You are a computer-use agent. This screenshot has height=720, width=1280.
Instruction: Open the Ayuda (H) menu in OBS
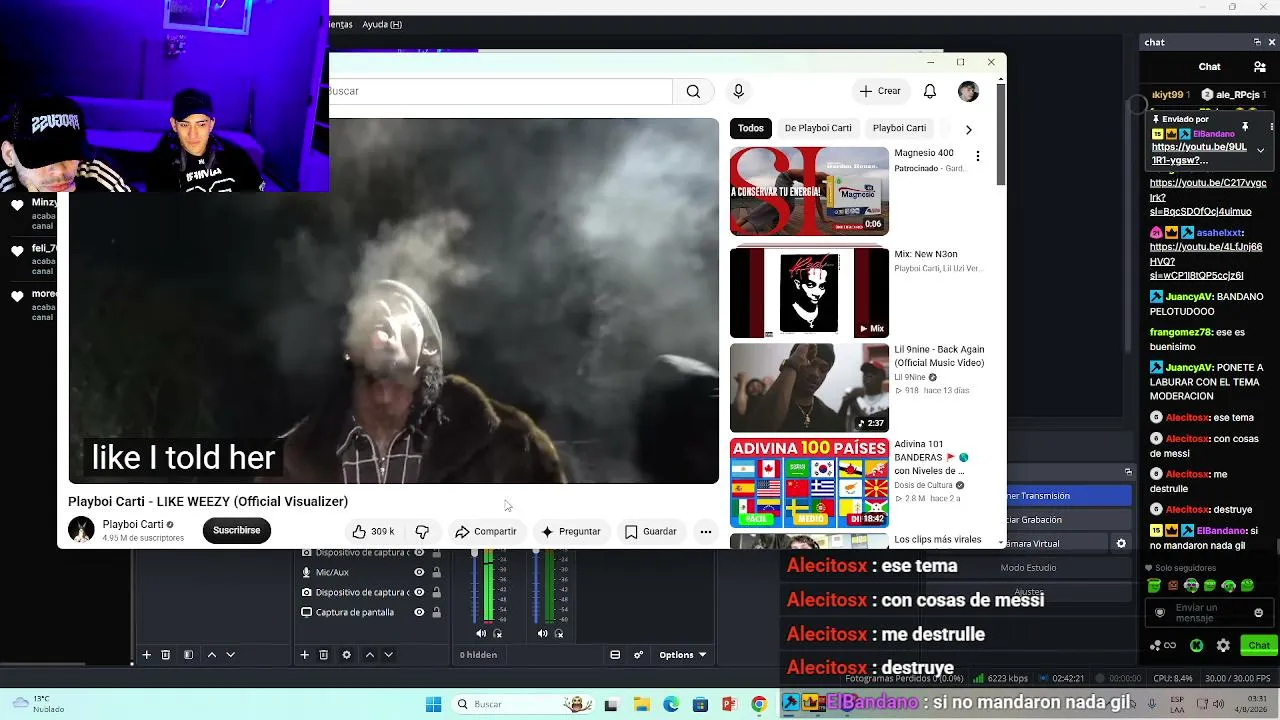pos(382,24)
